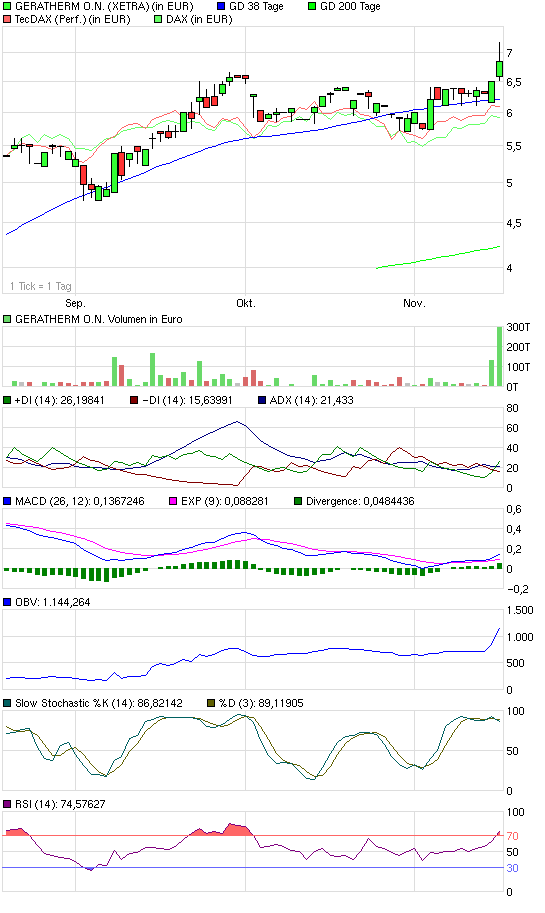Click the dark red −DI (14) swatch

134,400
